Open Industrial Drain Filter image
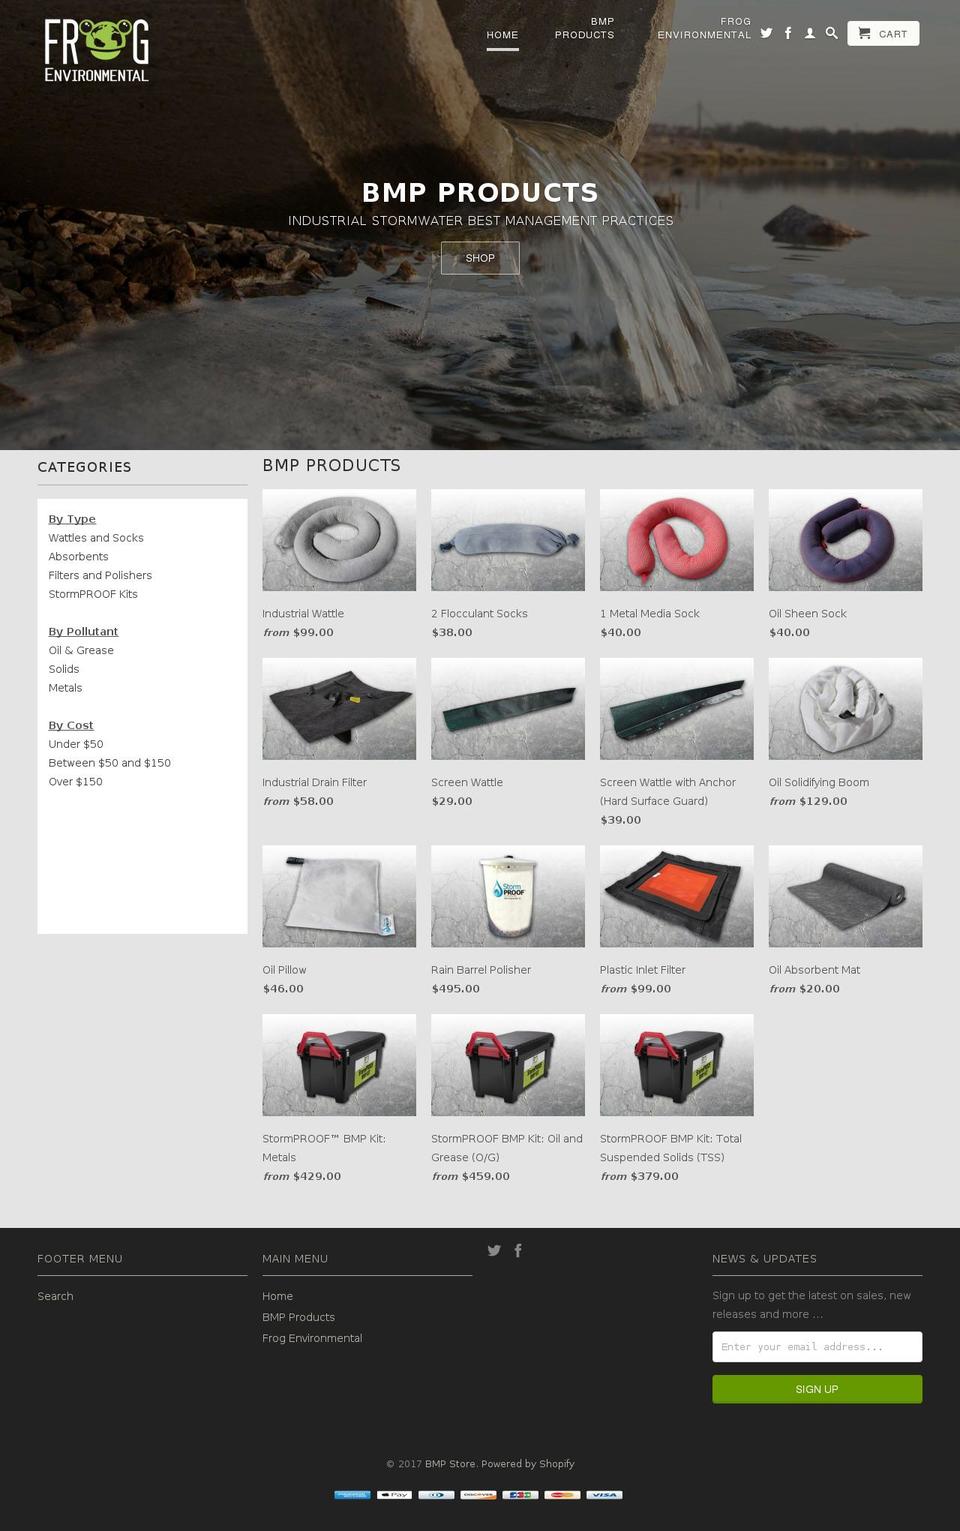 click(339, 709)
